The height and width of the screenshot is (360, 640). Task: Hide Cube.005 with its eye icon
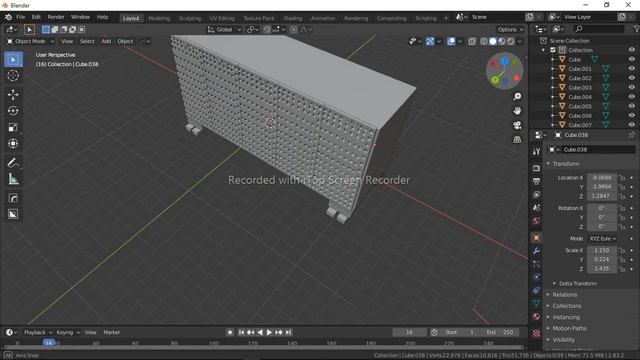pos(631,106)
